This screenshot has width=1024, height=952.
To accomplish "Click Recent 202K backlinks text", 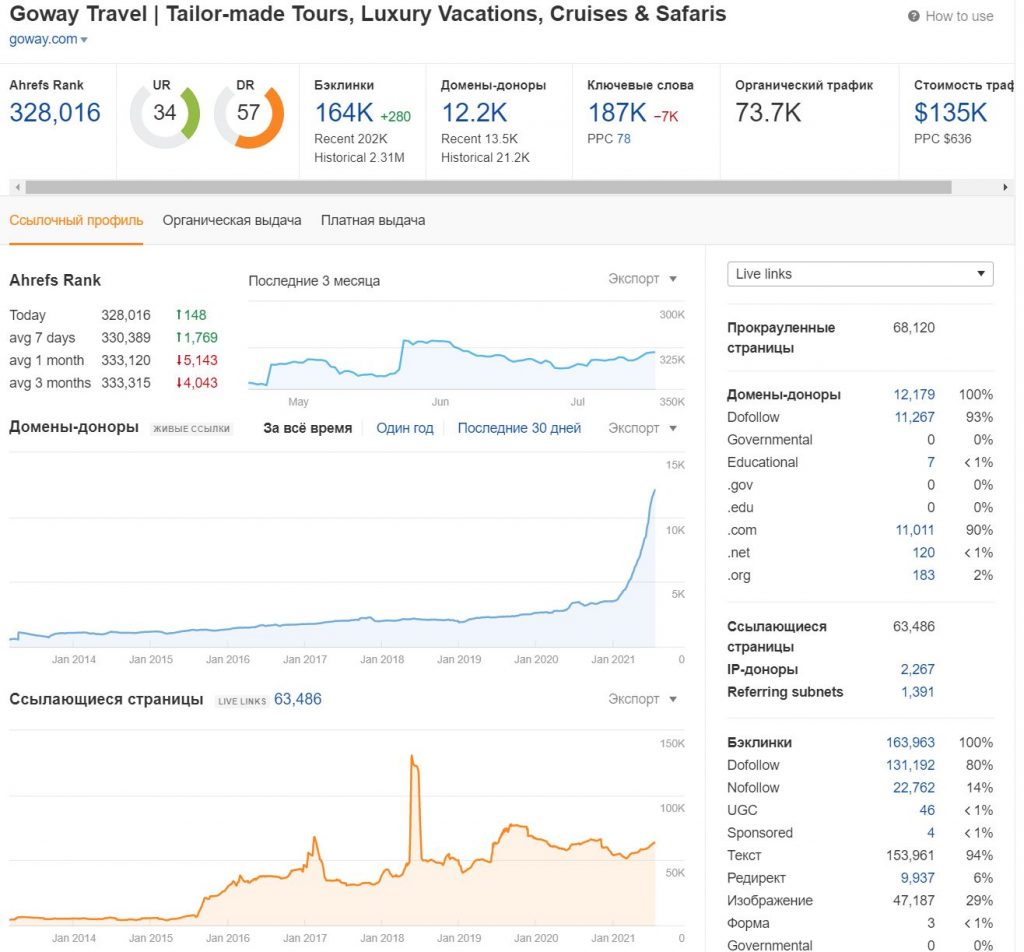I will 351,139.
